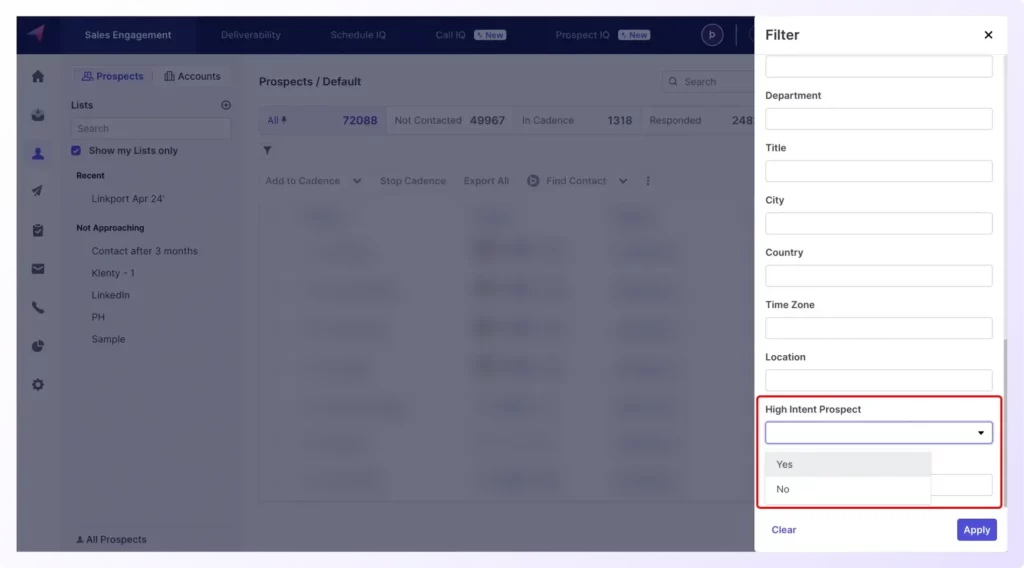This screenshot has width=1024, height=568.
Task: Switch to Sales Engagement tab
Action: click(128, 35)
